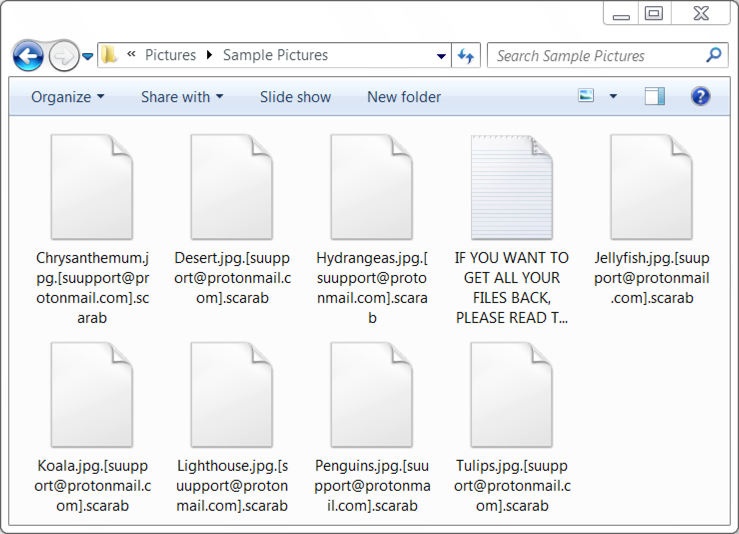Click the Lighthouse.jpg.[suupport@protonmail.com].scarab file name
This screenshot has height=534, width=739.
232,486
